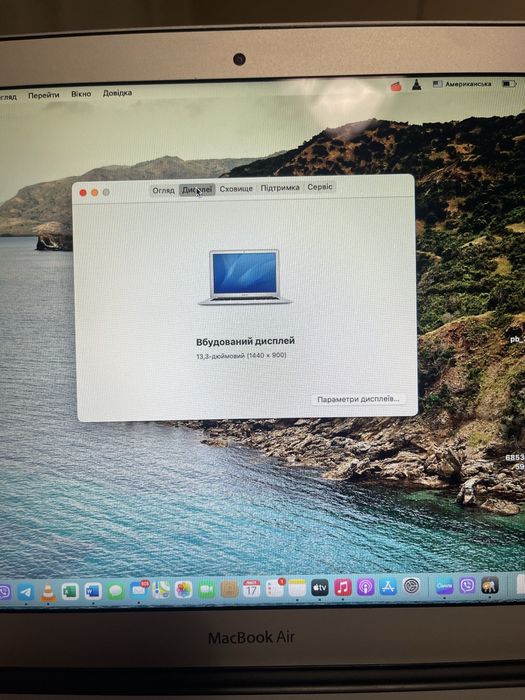Viewport: 525px width, 700px height.
Task: Click the VLC cone menu bar icon
Action: (417, 85)
